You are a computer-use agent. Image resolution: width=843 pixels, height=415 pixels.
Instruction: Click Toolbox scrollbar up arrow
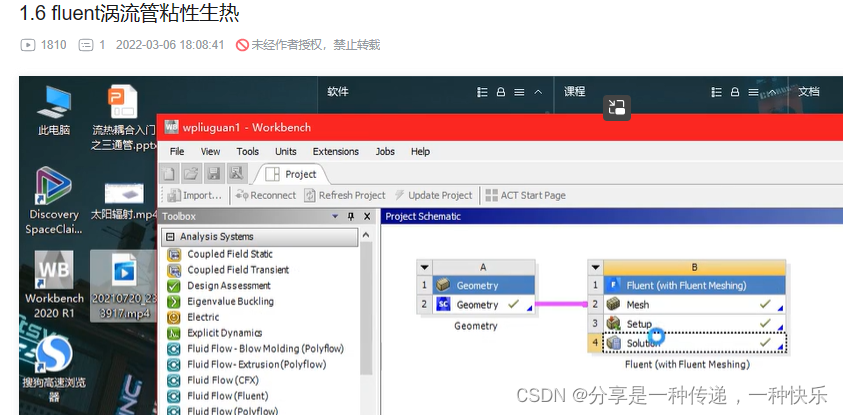pos(366,235)
